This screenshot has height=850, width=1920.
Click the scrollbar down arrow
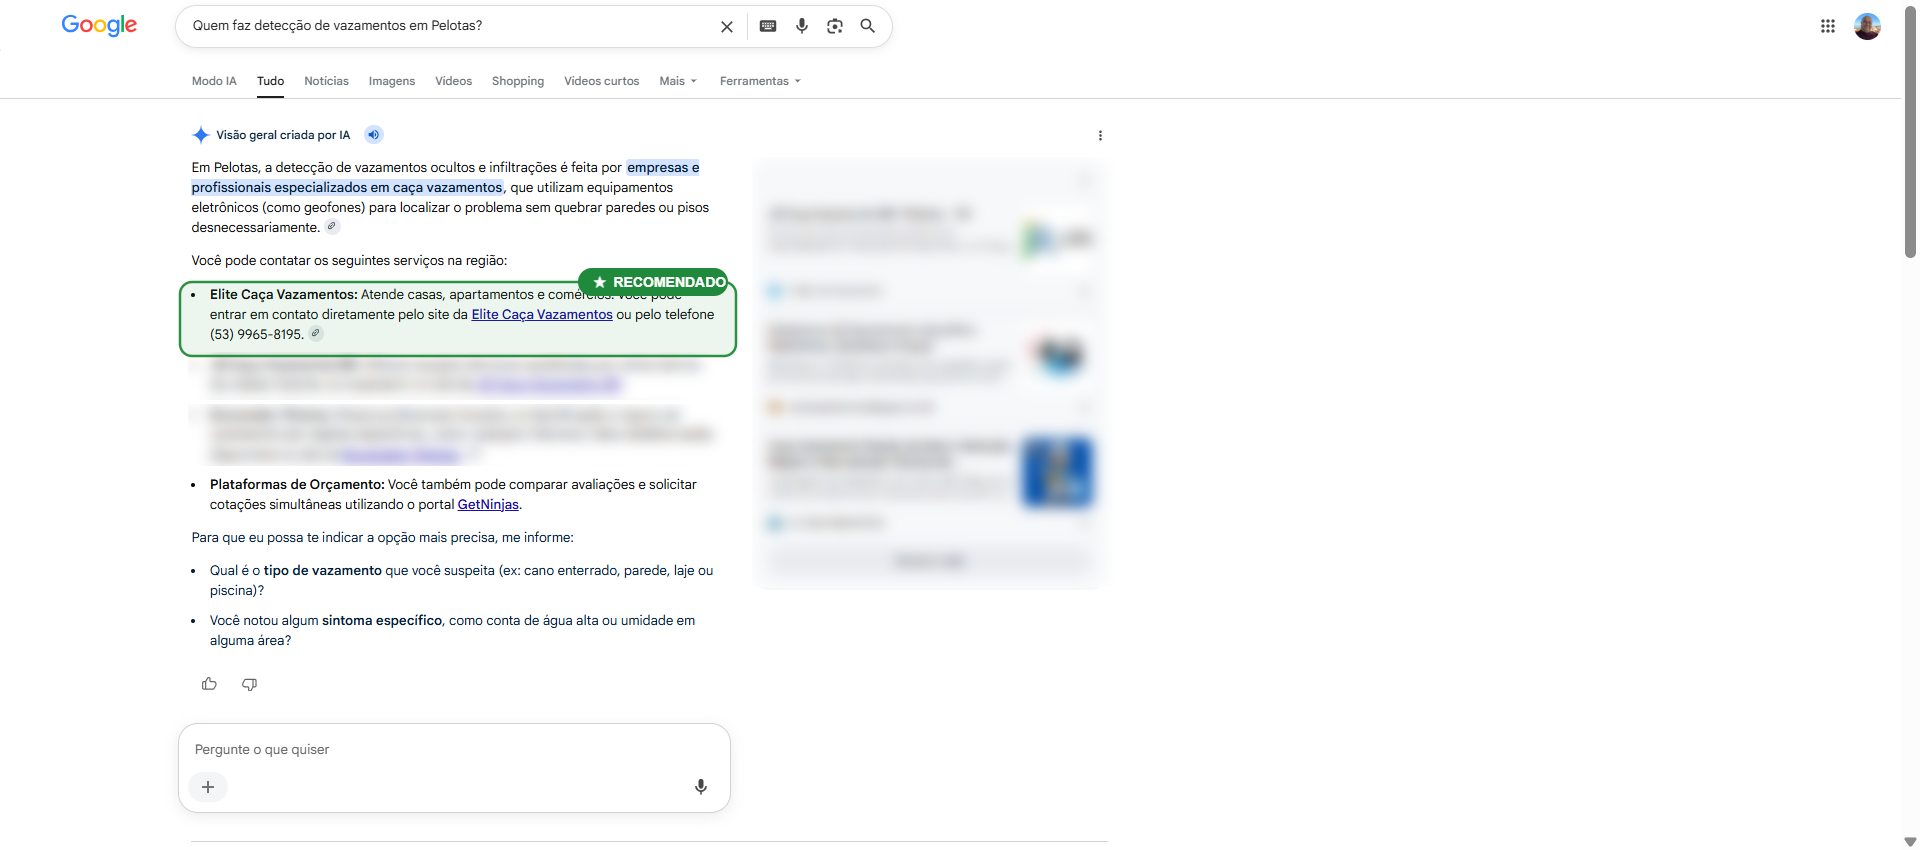point(1910,841)
